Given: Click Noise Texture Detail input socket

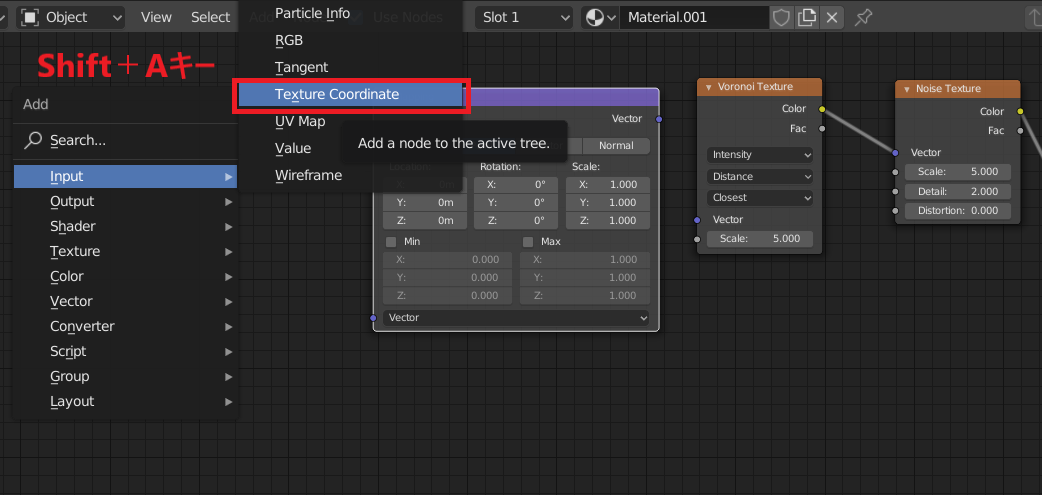Looking at the screenshot, I should click(895, 191).
